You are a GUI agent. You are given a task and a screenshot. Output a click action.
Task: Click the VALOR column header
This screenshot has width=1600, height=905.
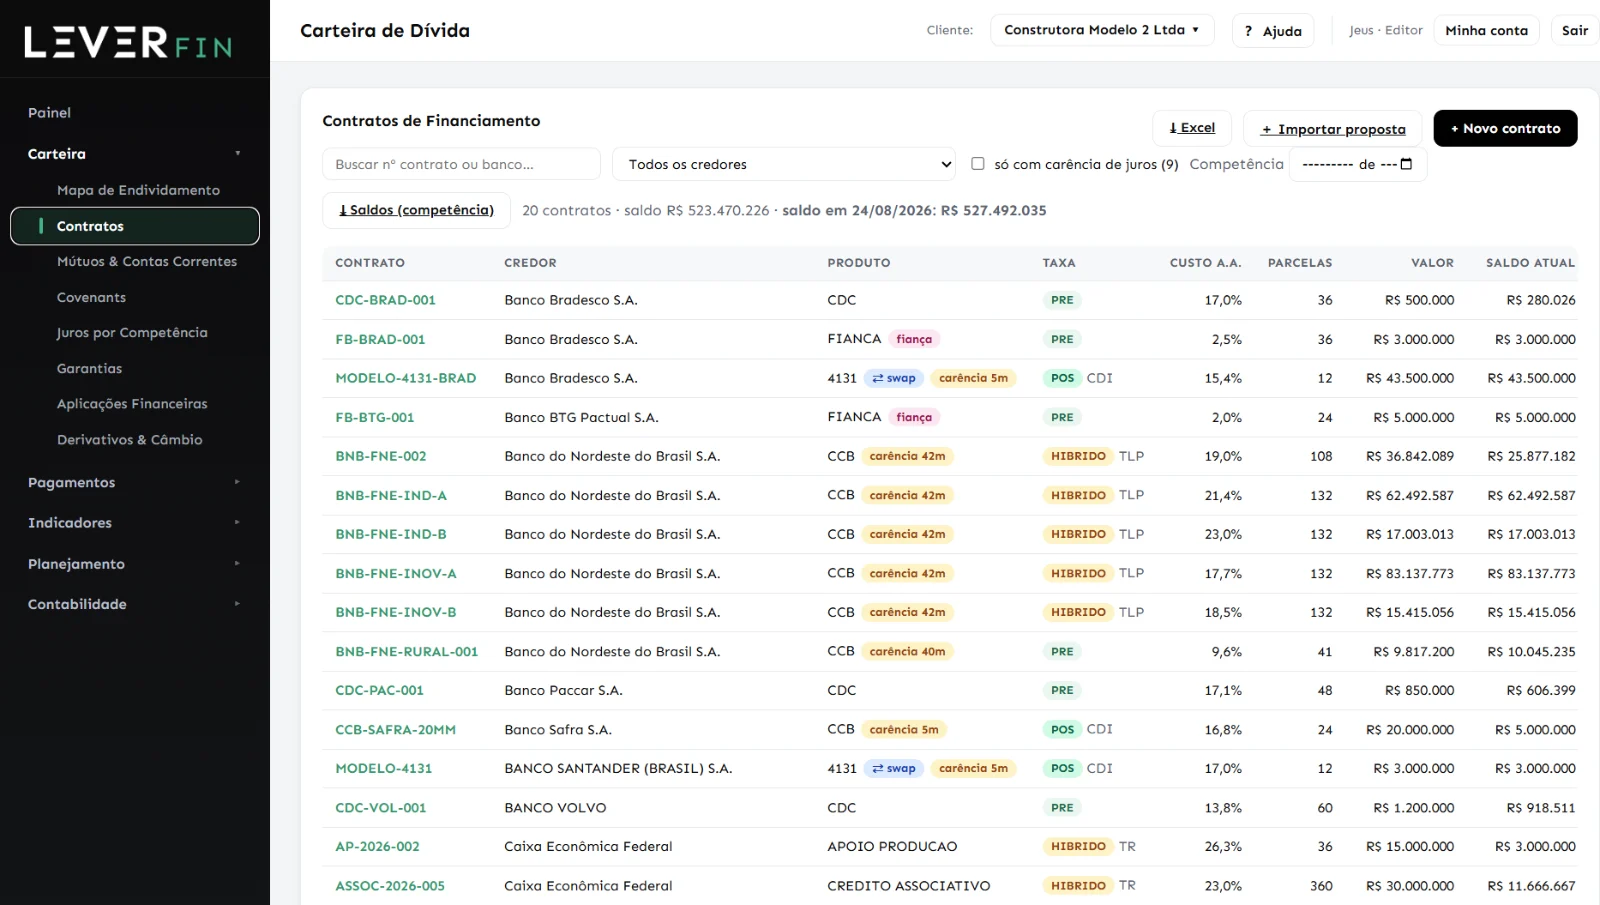[1432, 263]
